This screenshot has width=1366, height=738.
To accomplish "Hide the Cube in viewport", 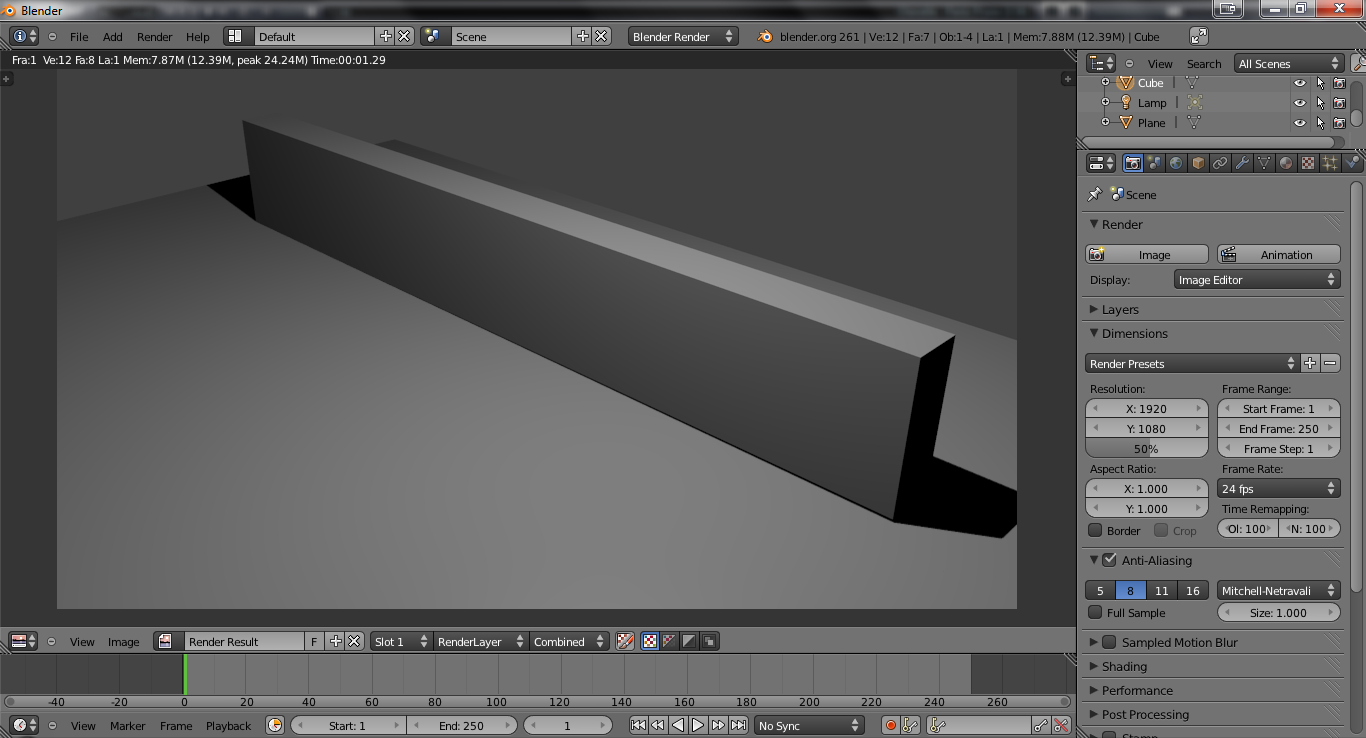I will click(x=1299, y=83).
